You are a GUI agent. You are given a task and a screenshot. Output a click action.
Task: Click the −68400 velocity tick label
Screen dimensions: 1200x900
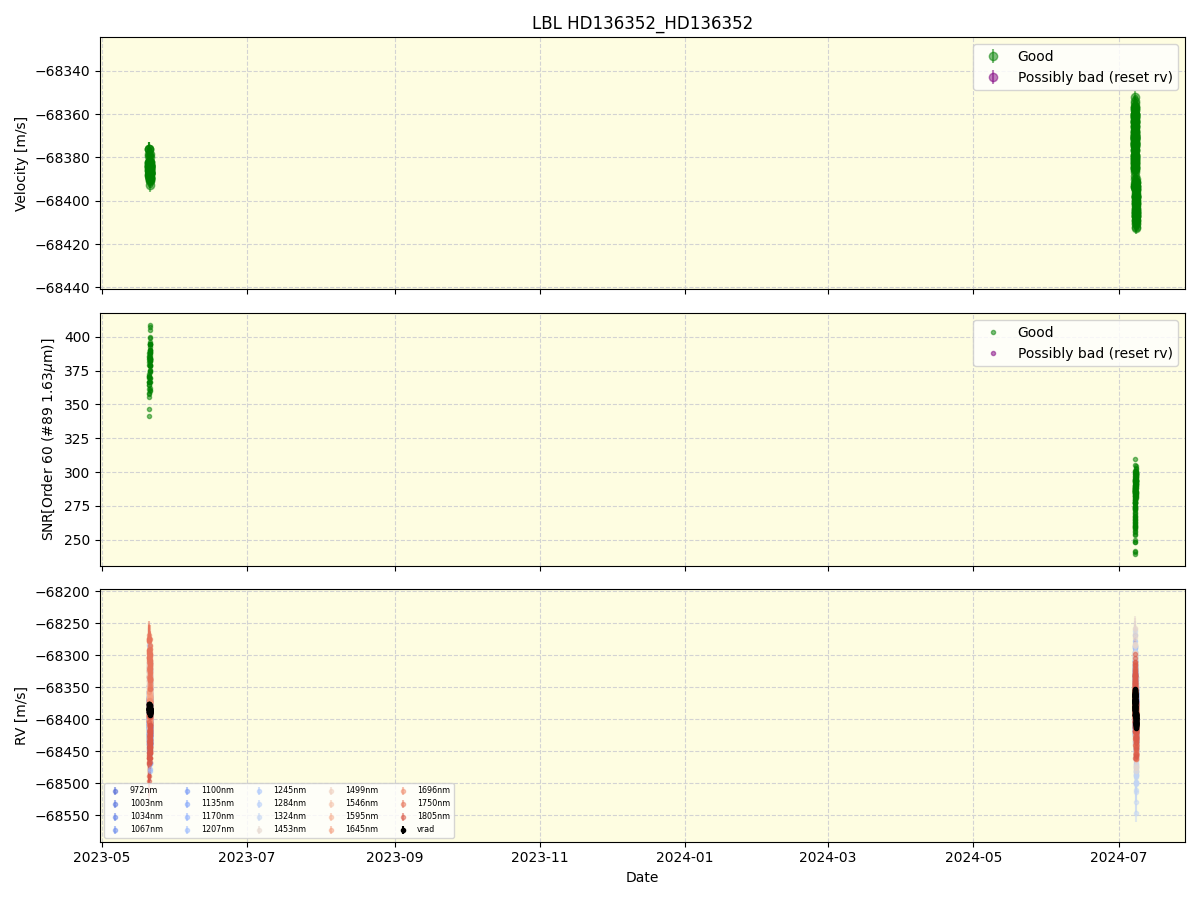click(65, 201)
